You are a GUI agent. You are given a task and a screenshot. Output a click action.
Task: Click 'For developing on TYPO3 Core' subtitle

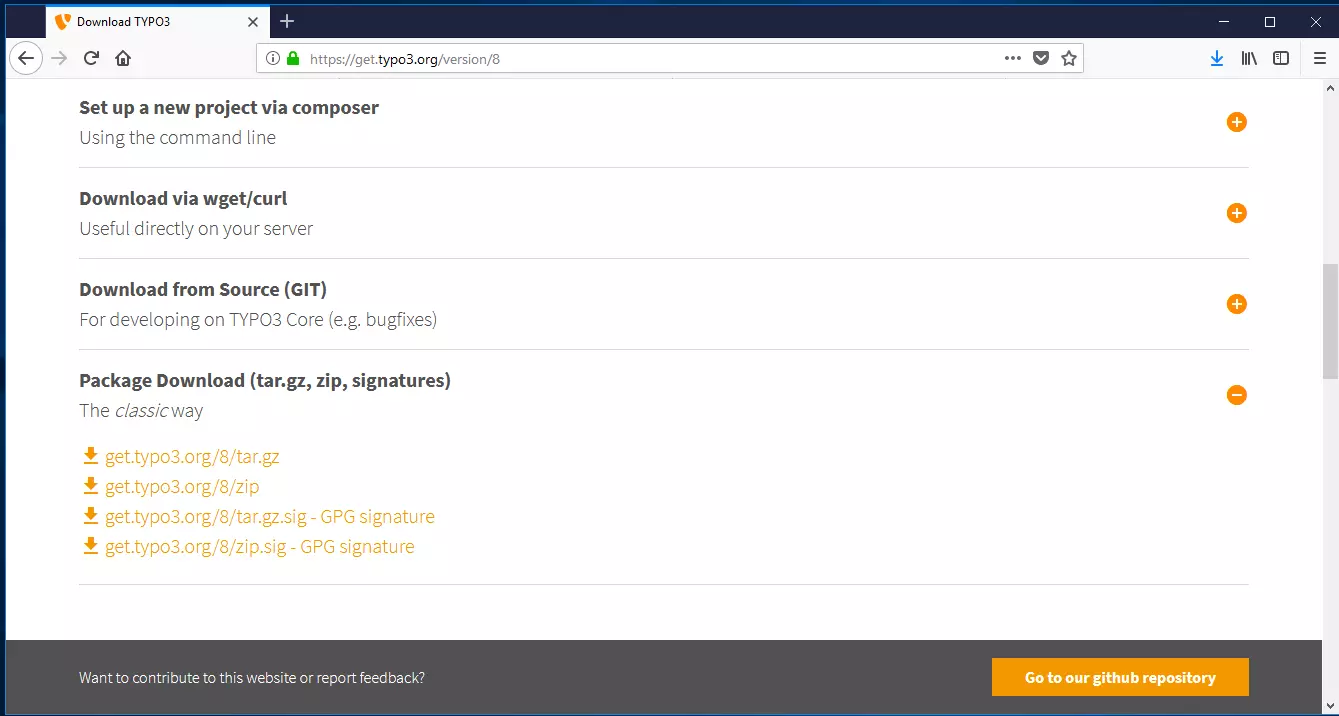[258, 320]
